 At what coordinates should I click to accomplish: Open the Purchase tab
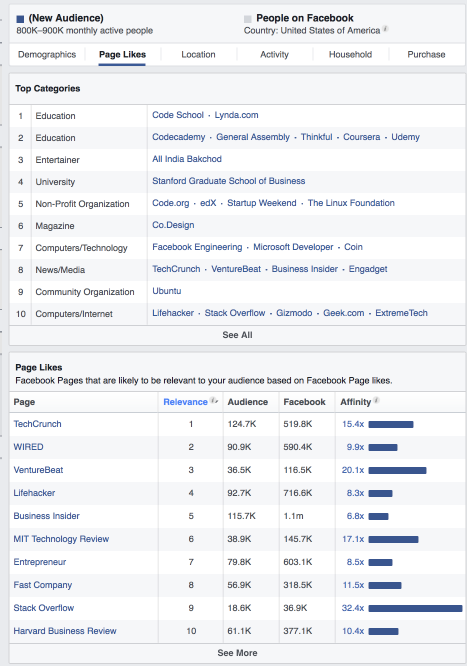pos(426,54)
